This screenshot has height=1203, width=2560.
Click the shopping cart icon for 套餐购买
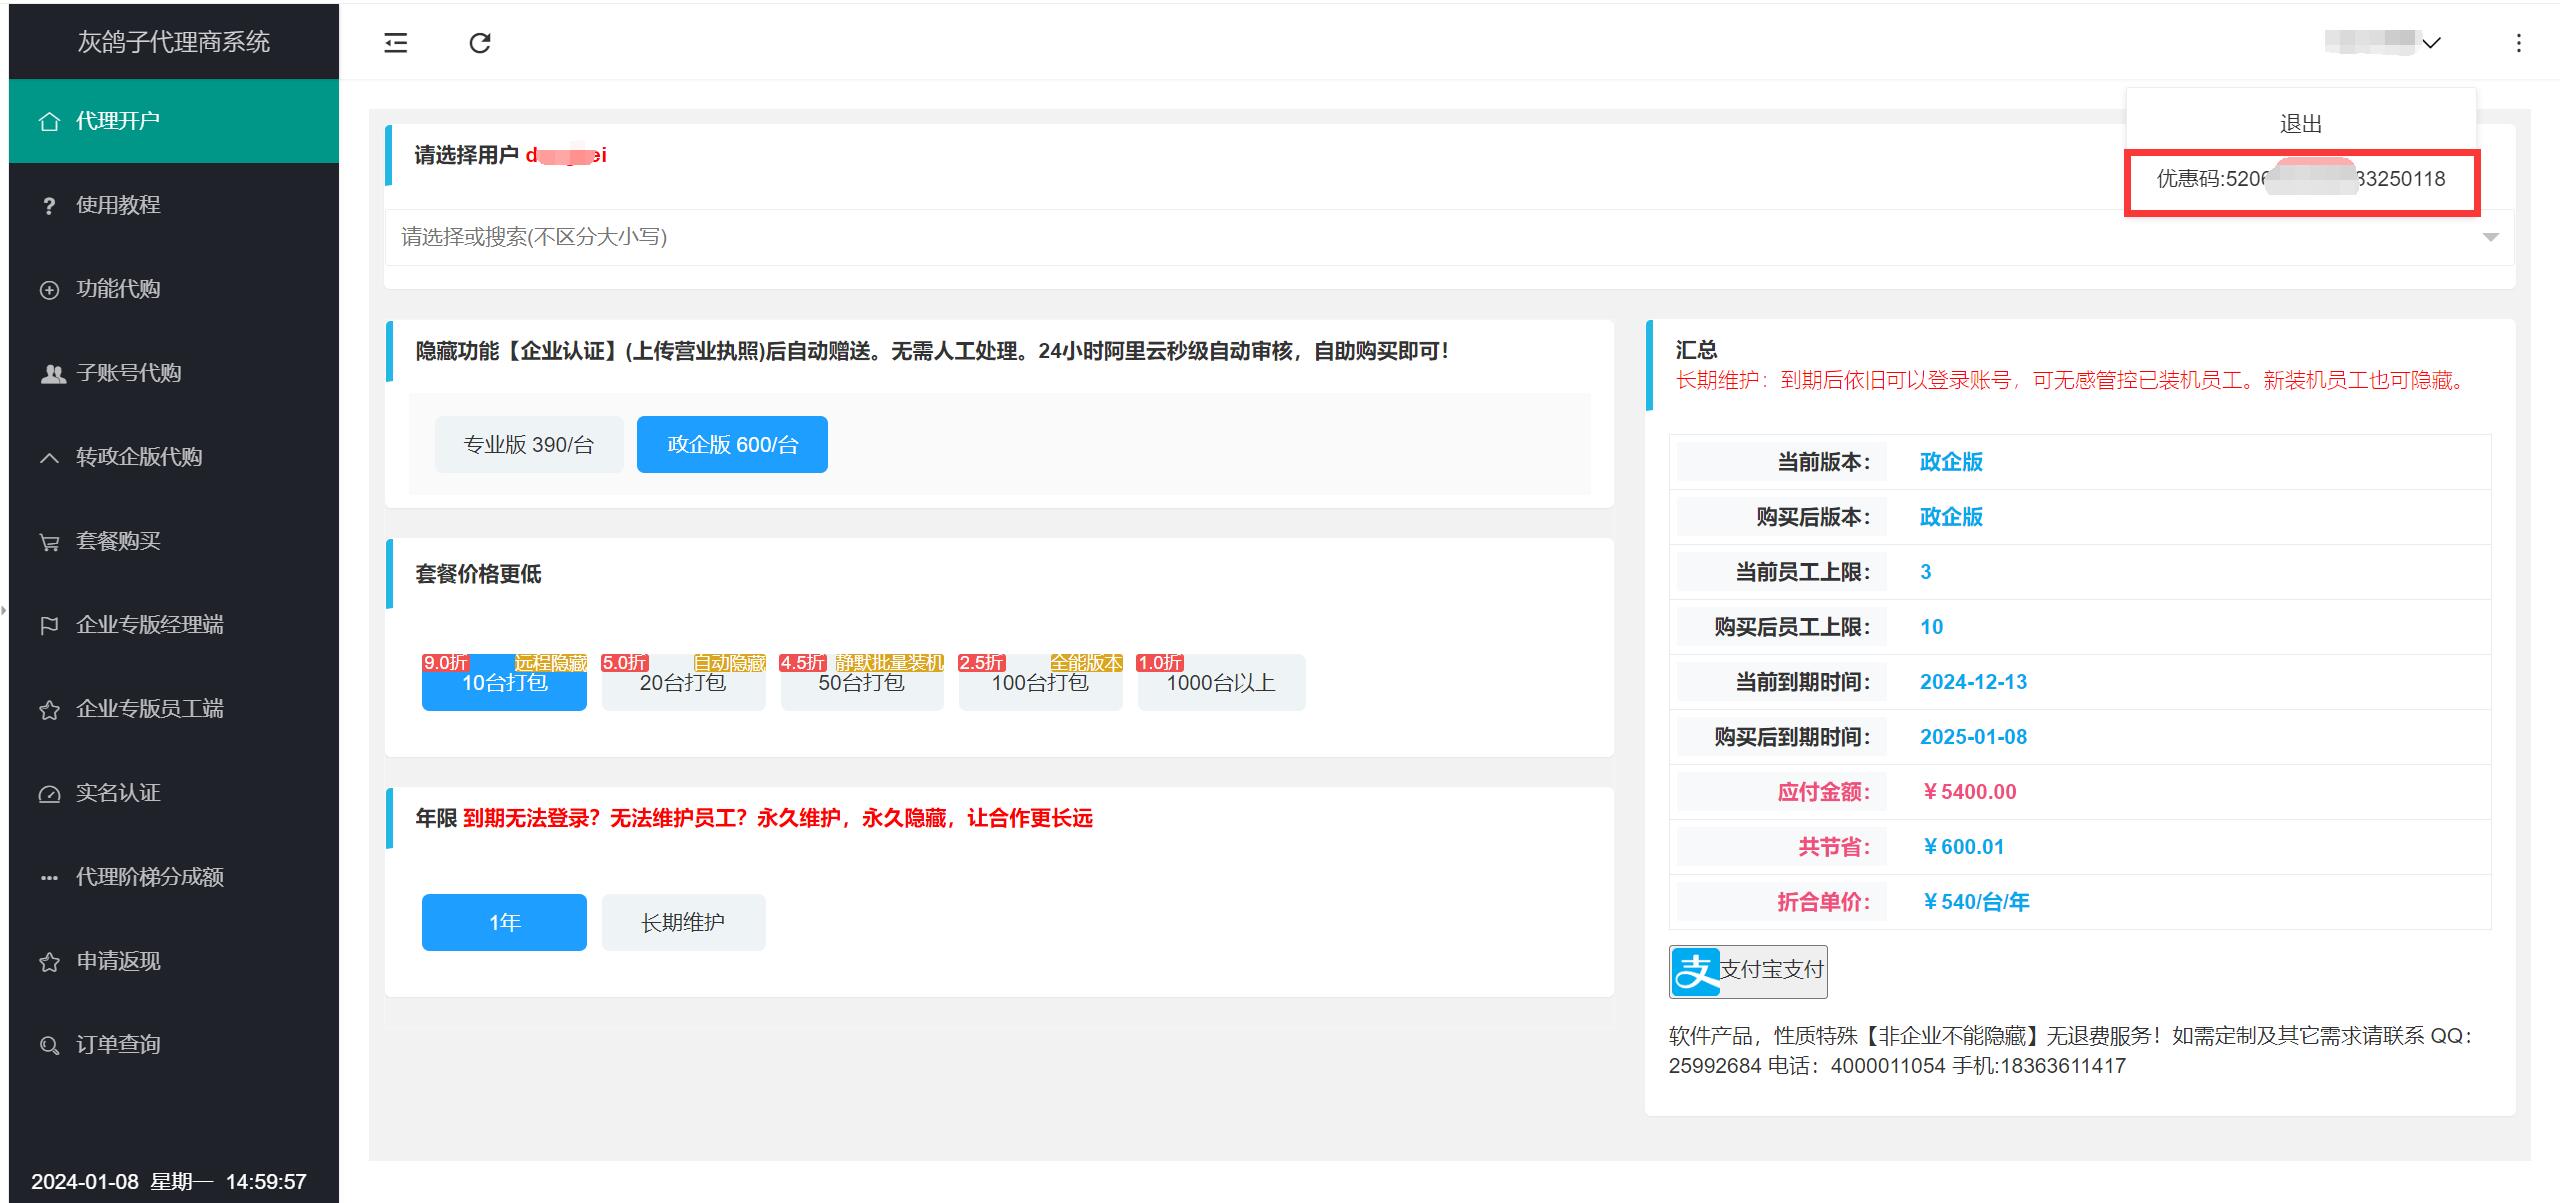(x=49, y=542)
